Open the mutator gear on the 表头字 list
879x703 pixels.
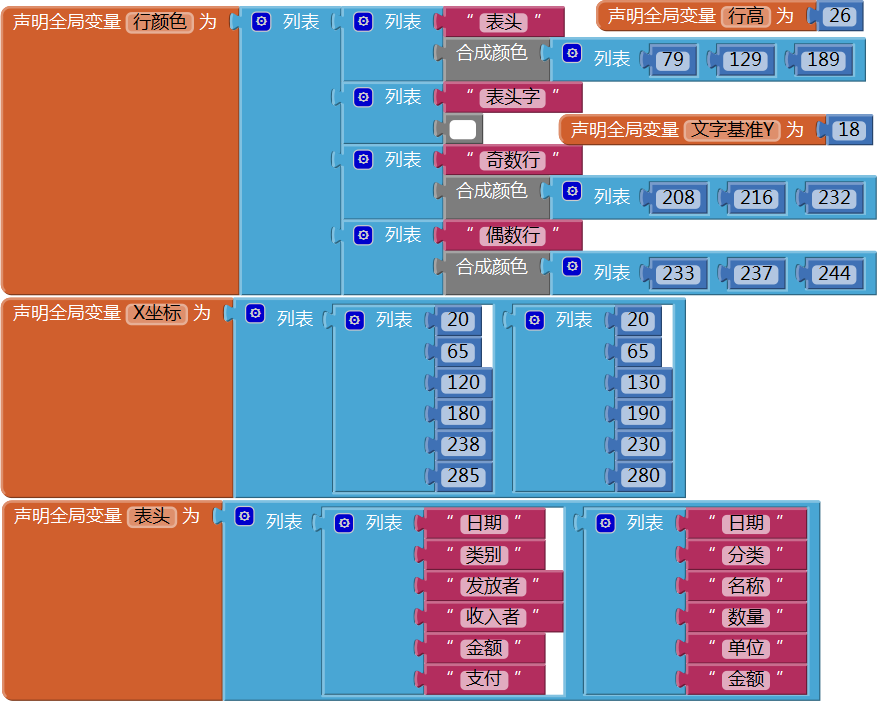(x=363, y=97)
